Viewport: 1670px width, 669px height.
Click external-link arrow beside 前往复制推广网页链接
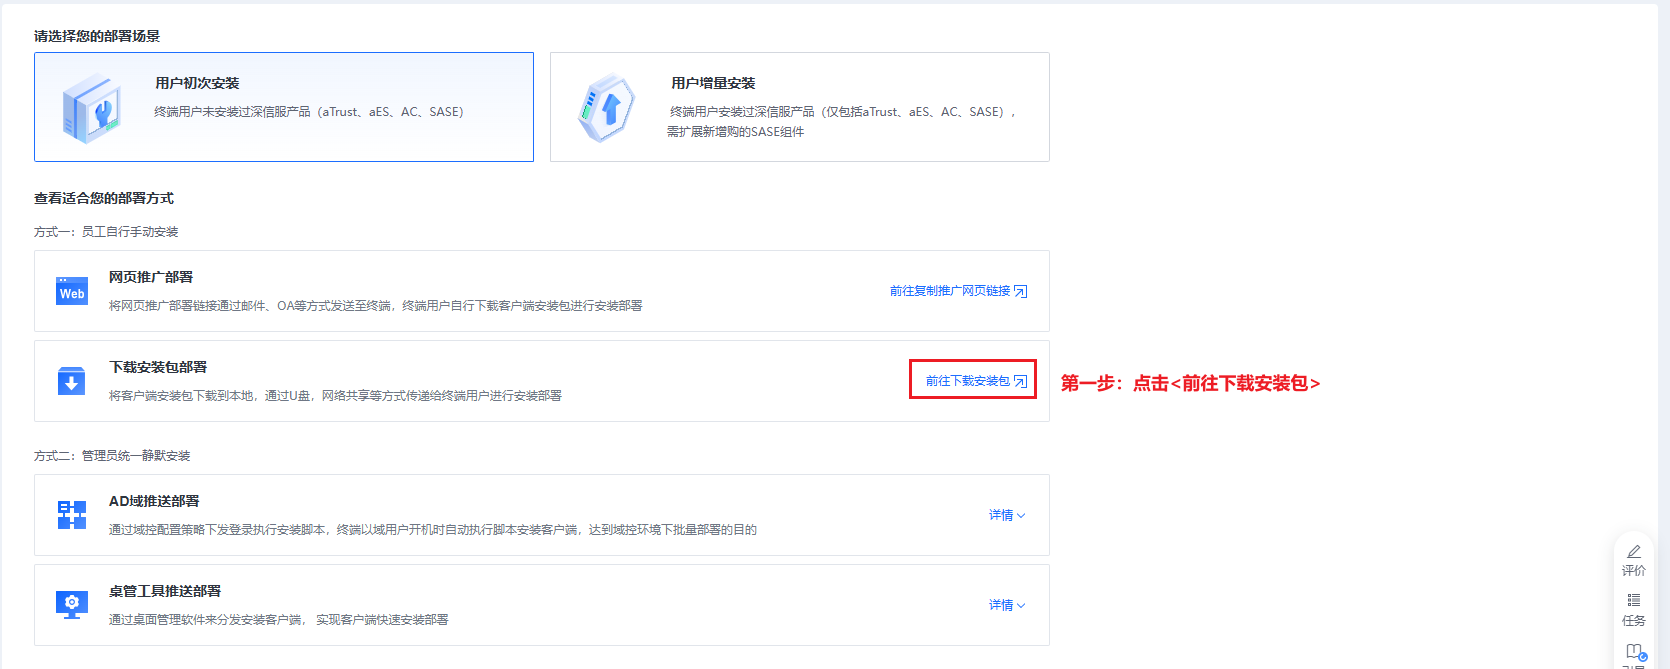tap(1020, 291)
